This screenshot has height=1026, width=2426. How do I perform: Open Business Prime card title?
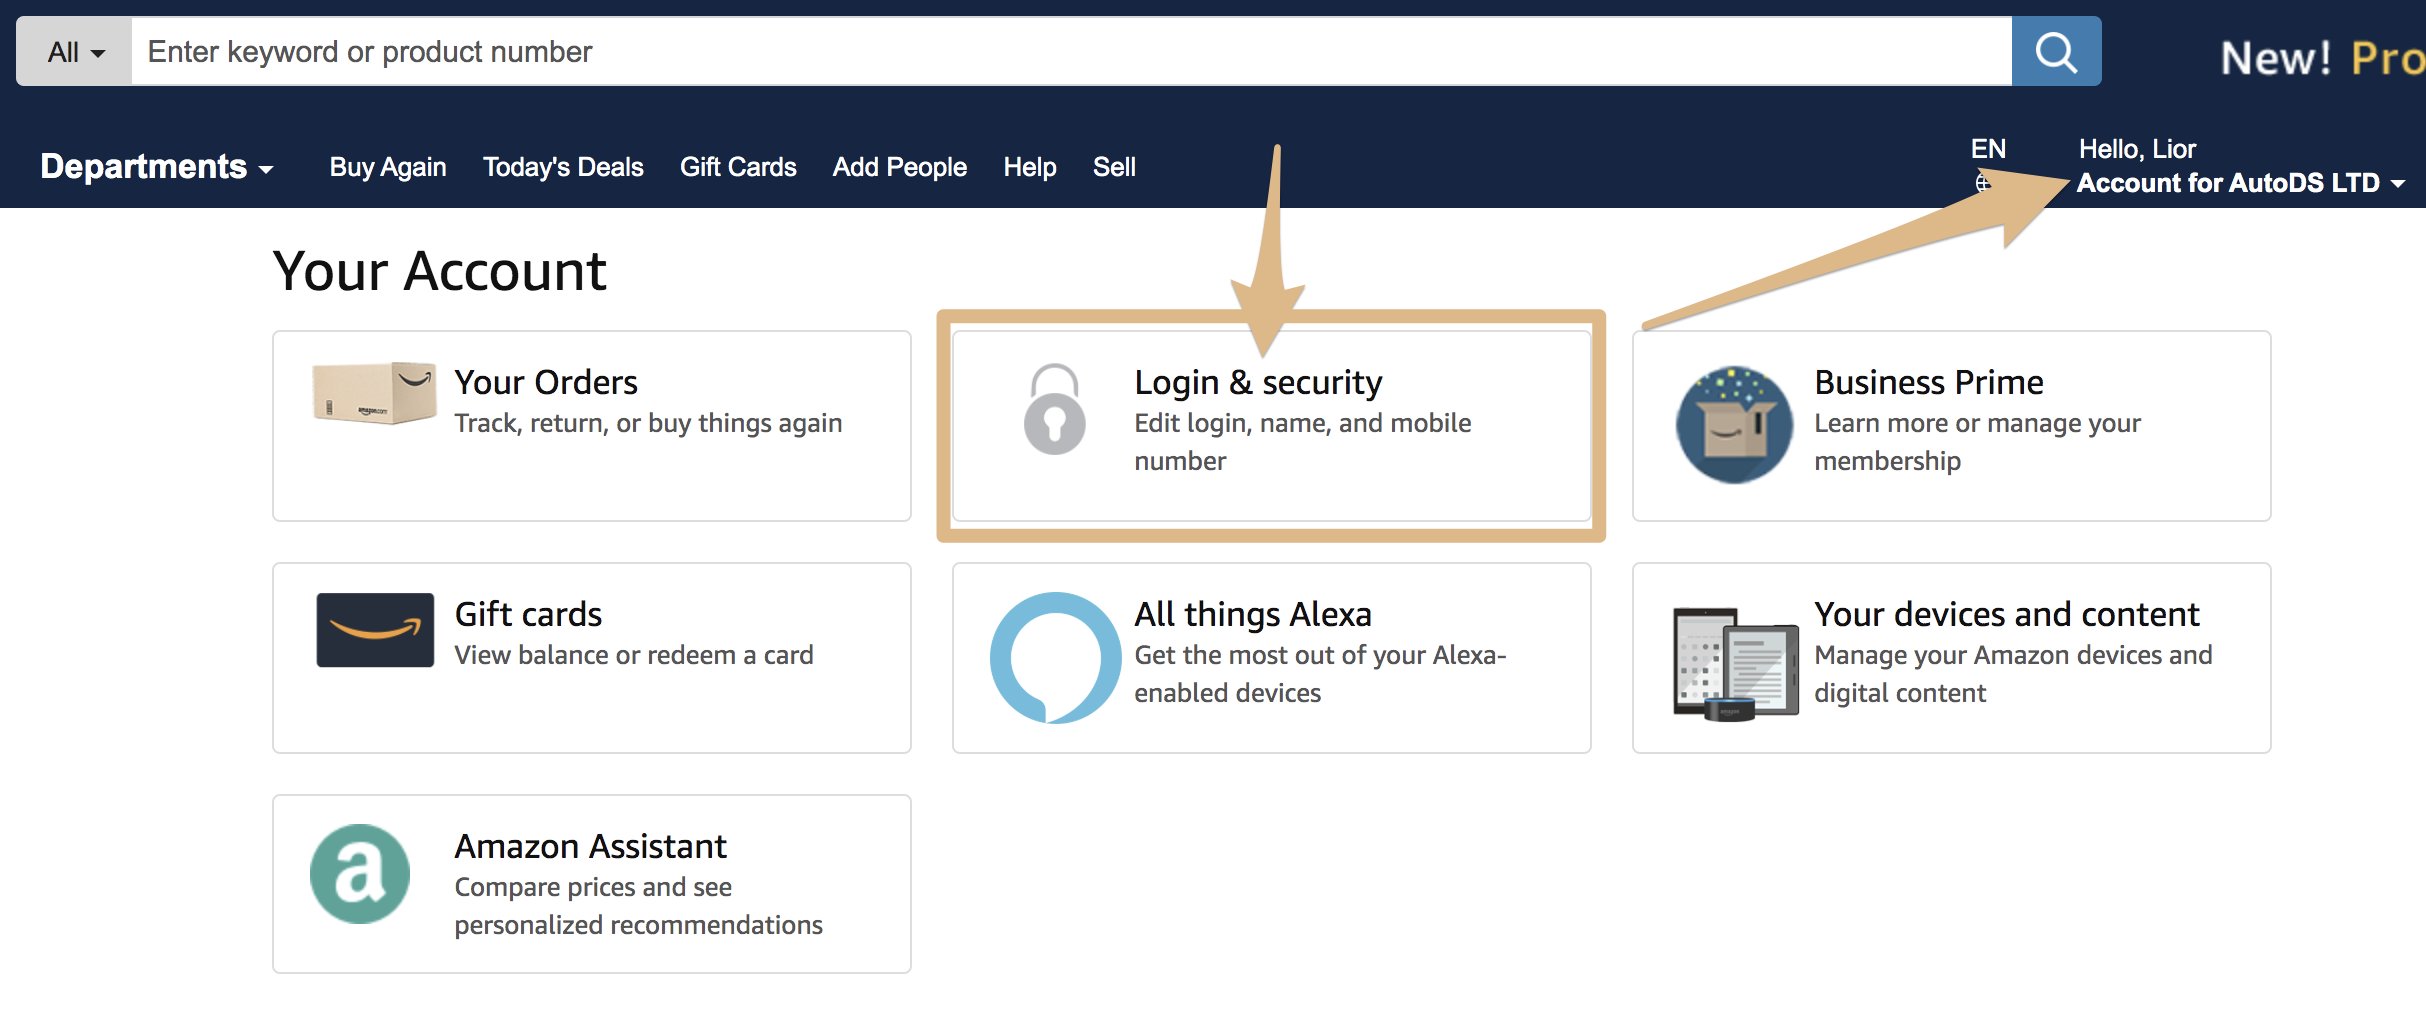pos(1928,382)
